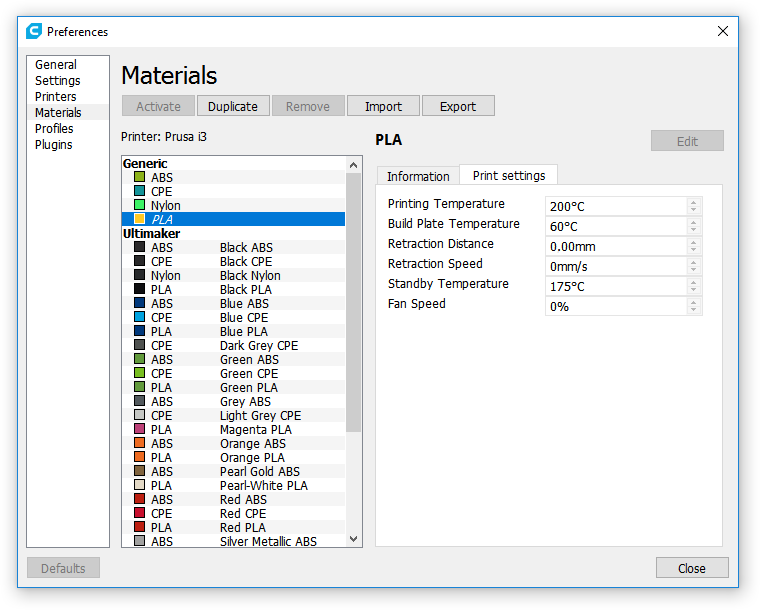Increase Printing Temperature with stepper arrow

click(694, 202)
